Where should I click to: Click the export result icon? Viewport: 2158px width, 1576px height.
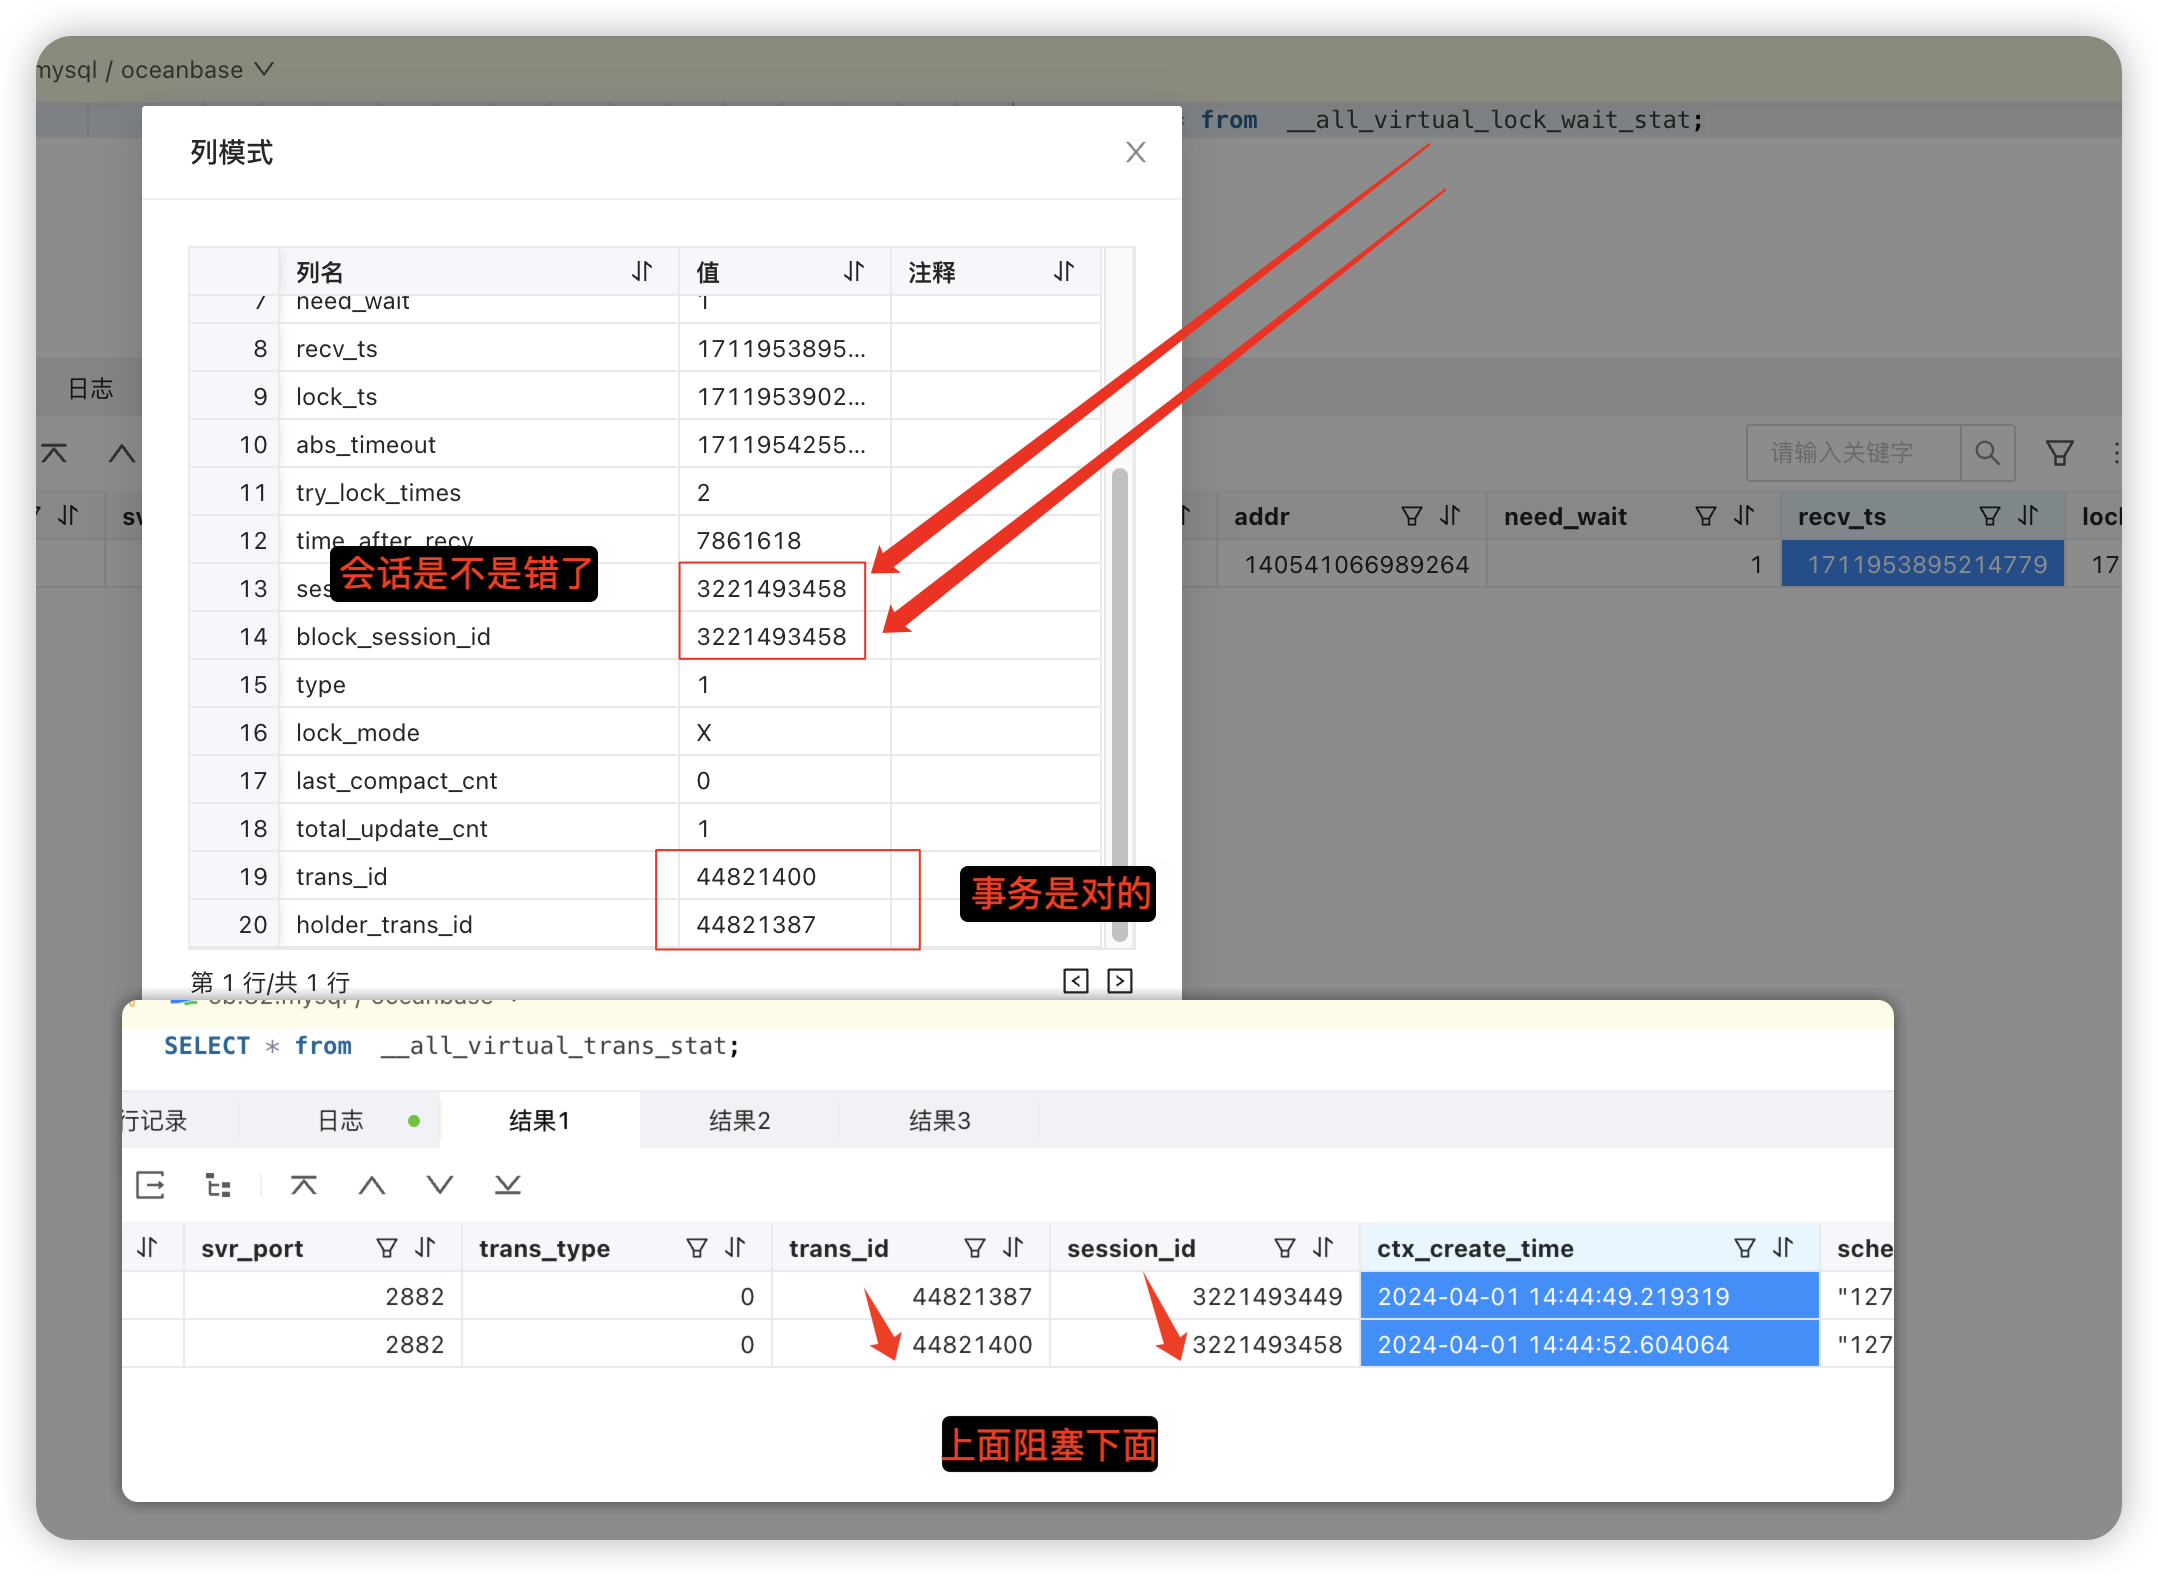(x=150, y=1185)
